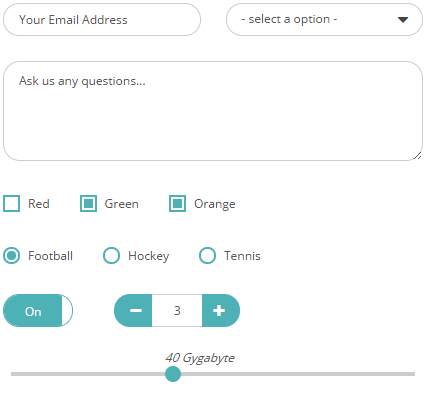425x398 pixels.
Task: Click the Gygabyte slider handle
Action: click(173, 374)
